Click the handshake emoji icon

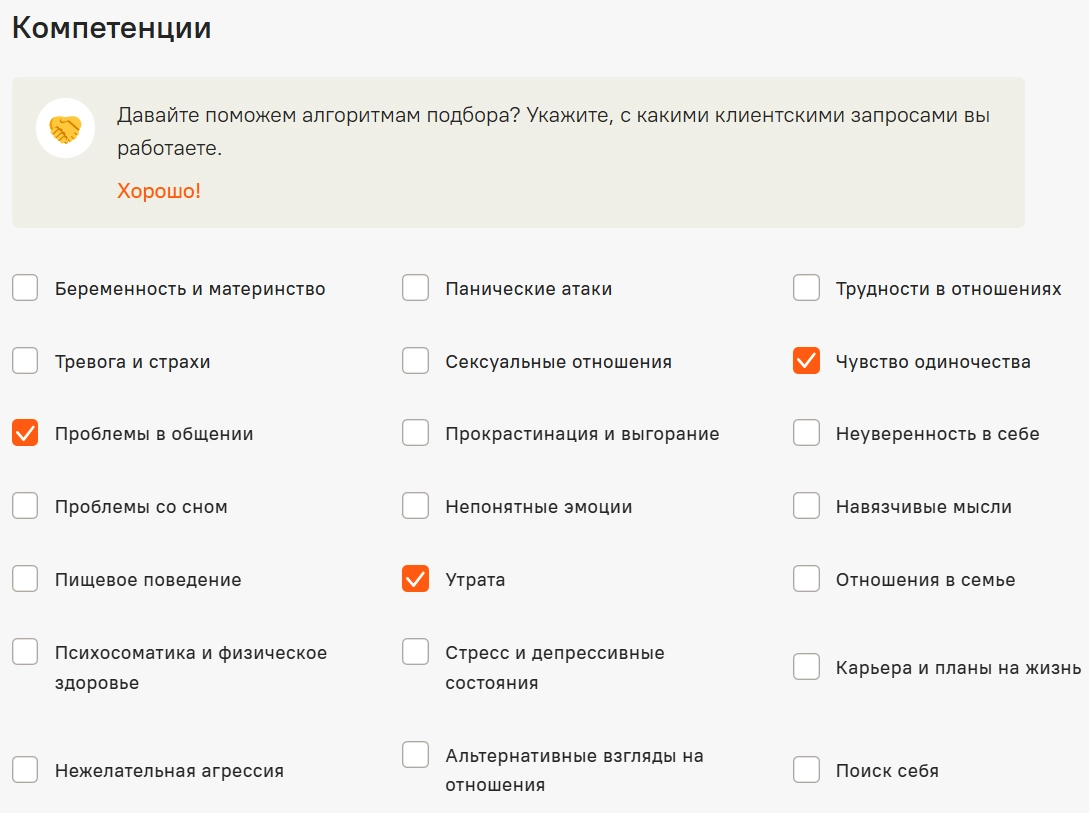point(66,130)
